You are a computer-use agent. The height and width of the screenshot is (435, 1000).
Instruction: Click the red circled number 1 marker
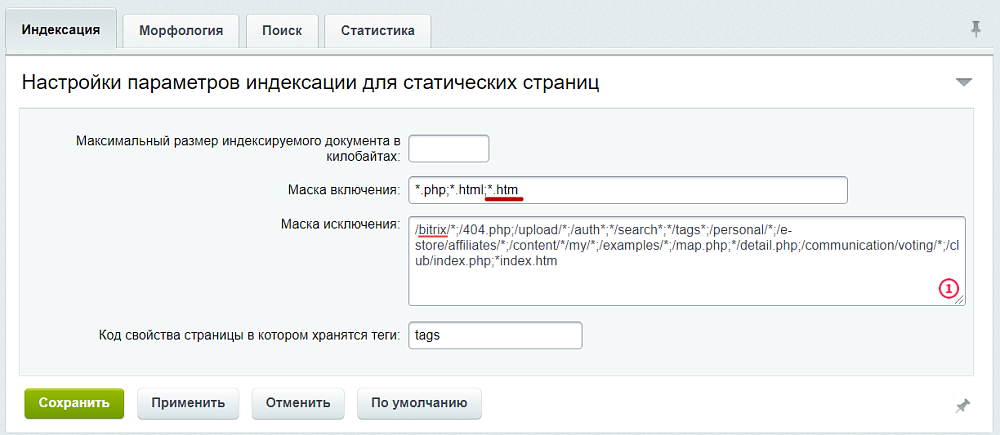coord(948,289)
